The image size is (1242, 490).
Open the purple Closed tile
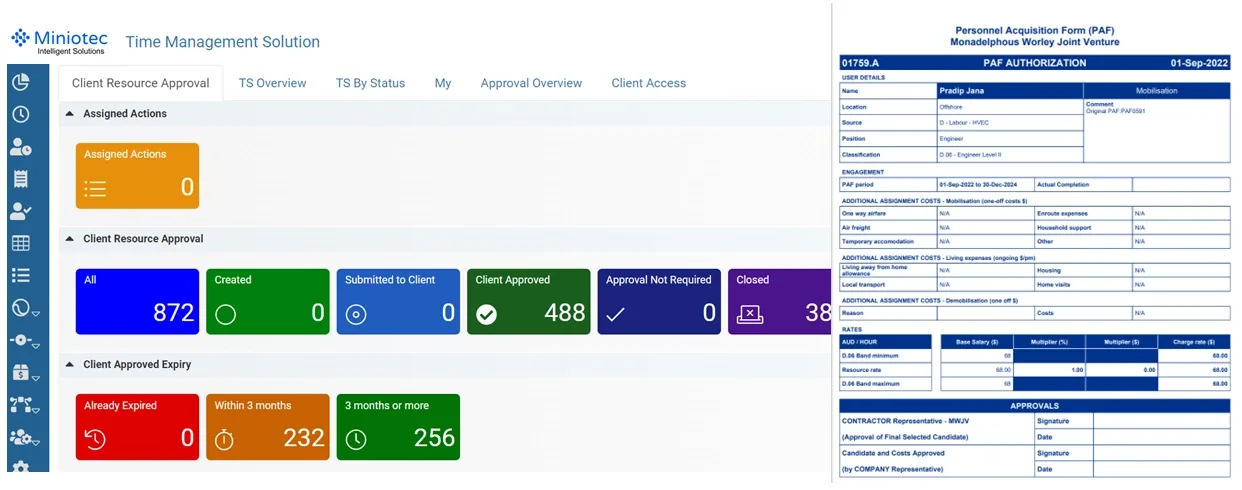click(780, 301)
